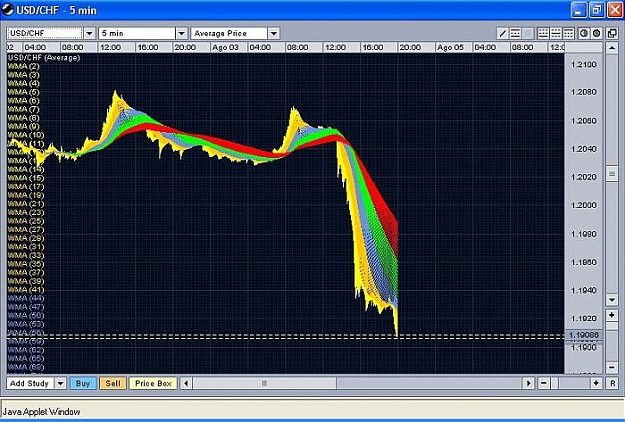Open the line style icon with dashed middle
Image resolution: width=625 pixels, height=422 pixels.
[515, 33]
